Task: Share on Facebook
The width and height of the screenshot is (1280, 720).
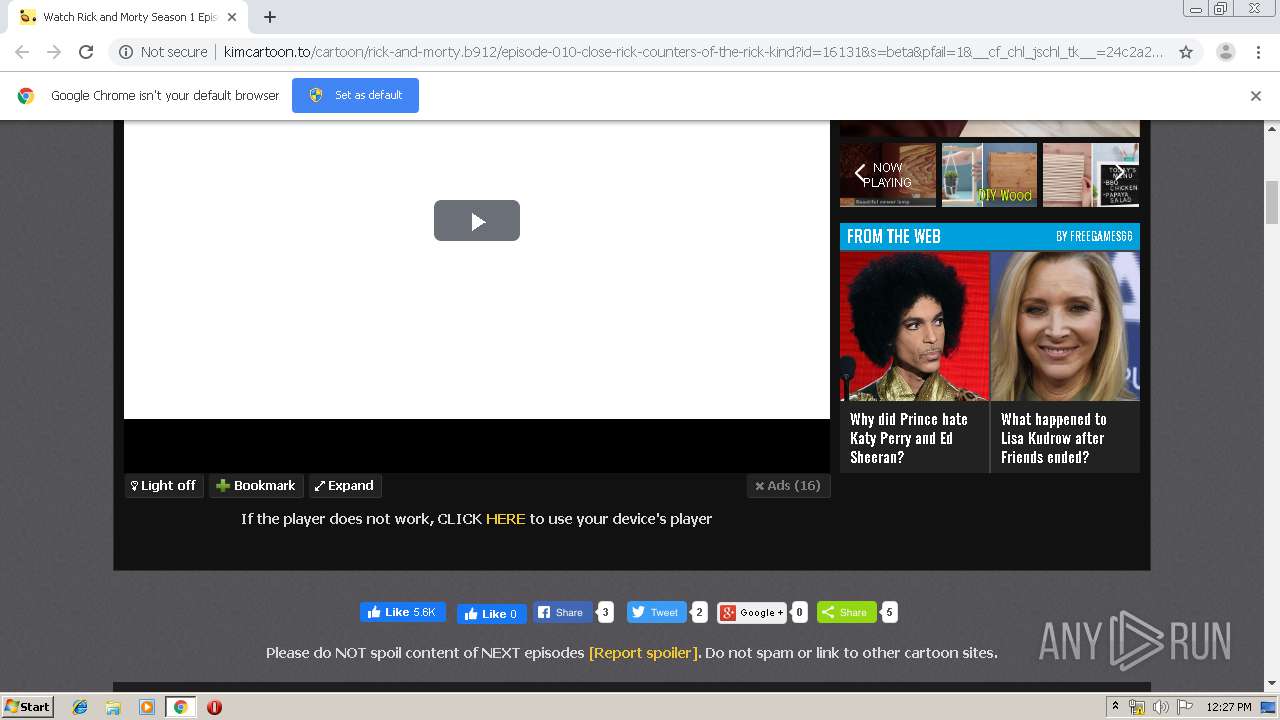Action: tap(562, 612)
